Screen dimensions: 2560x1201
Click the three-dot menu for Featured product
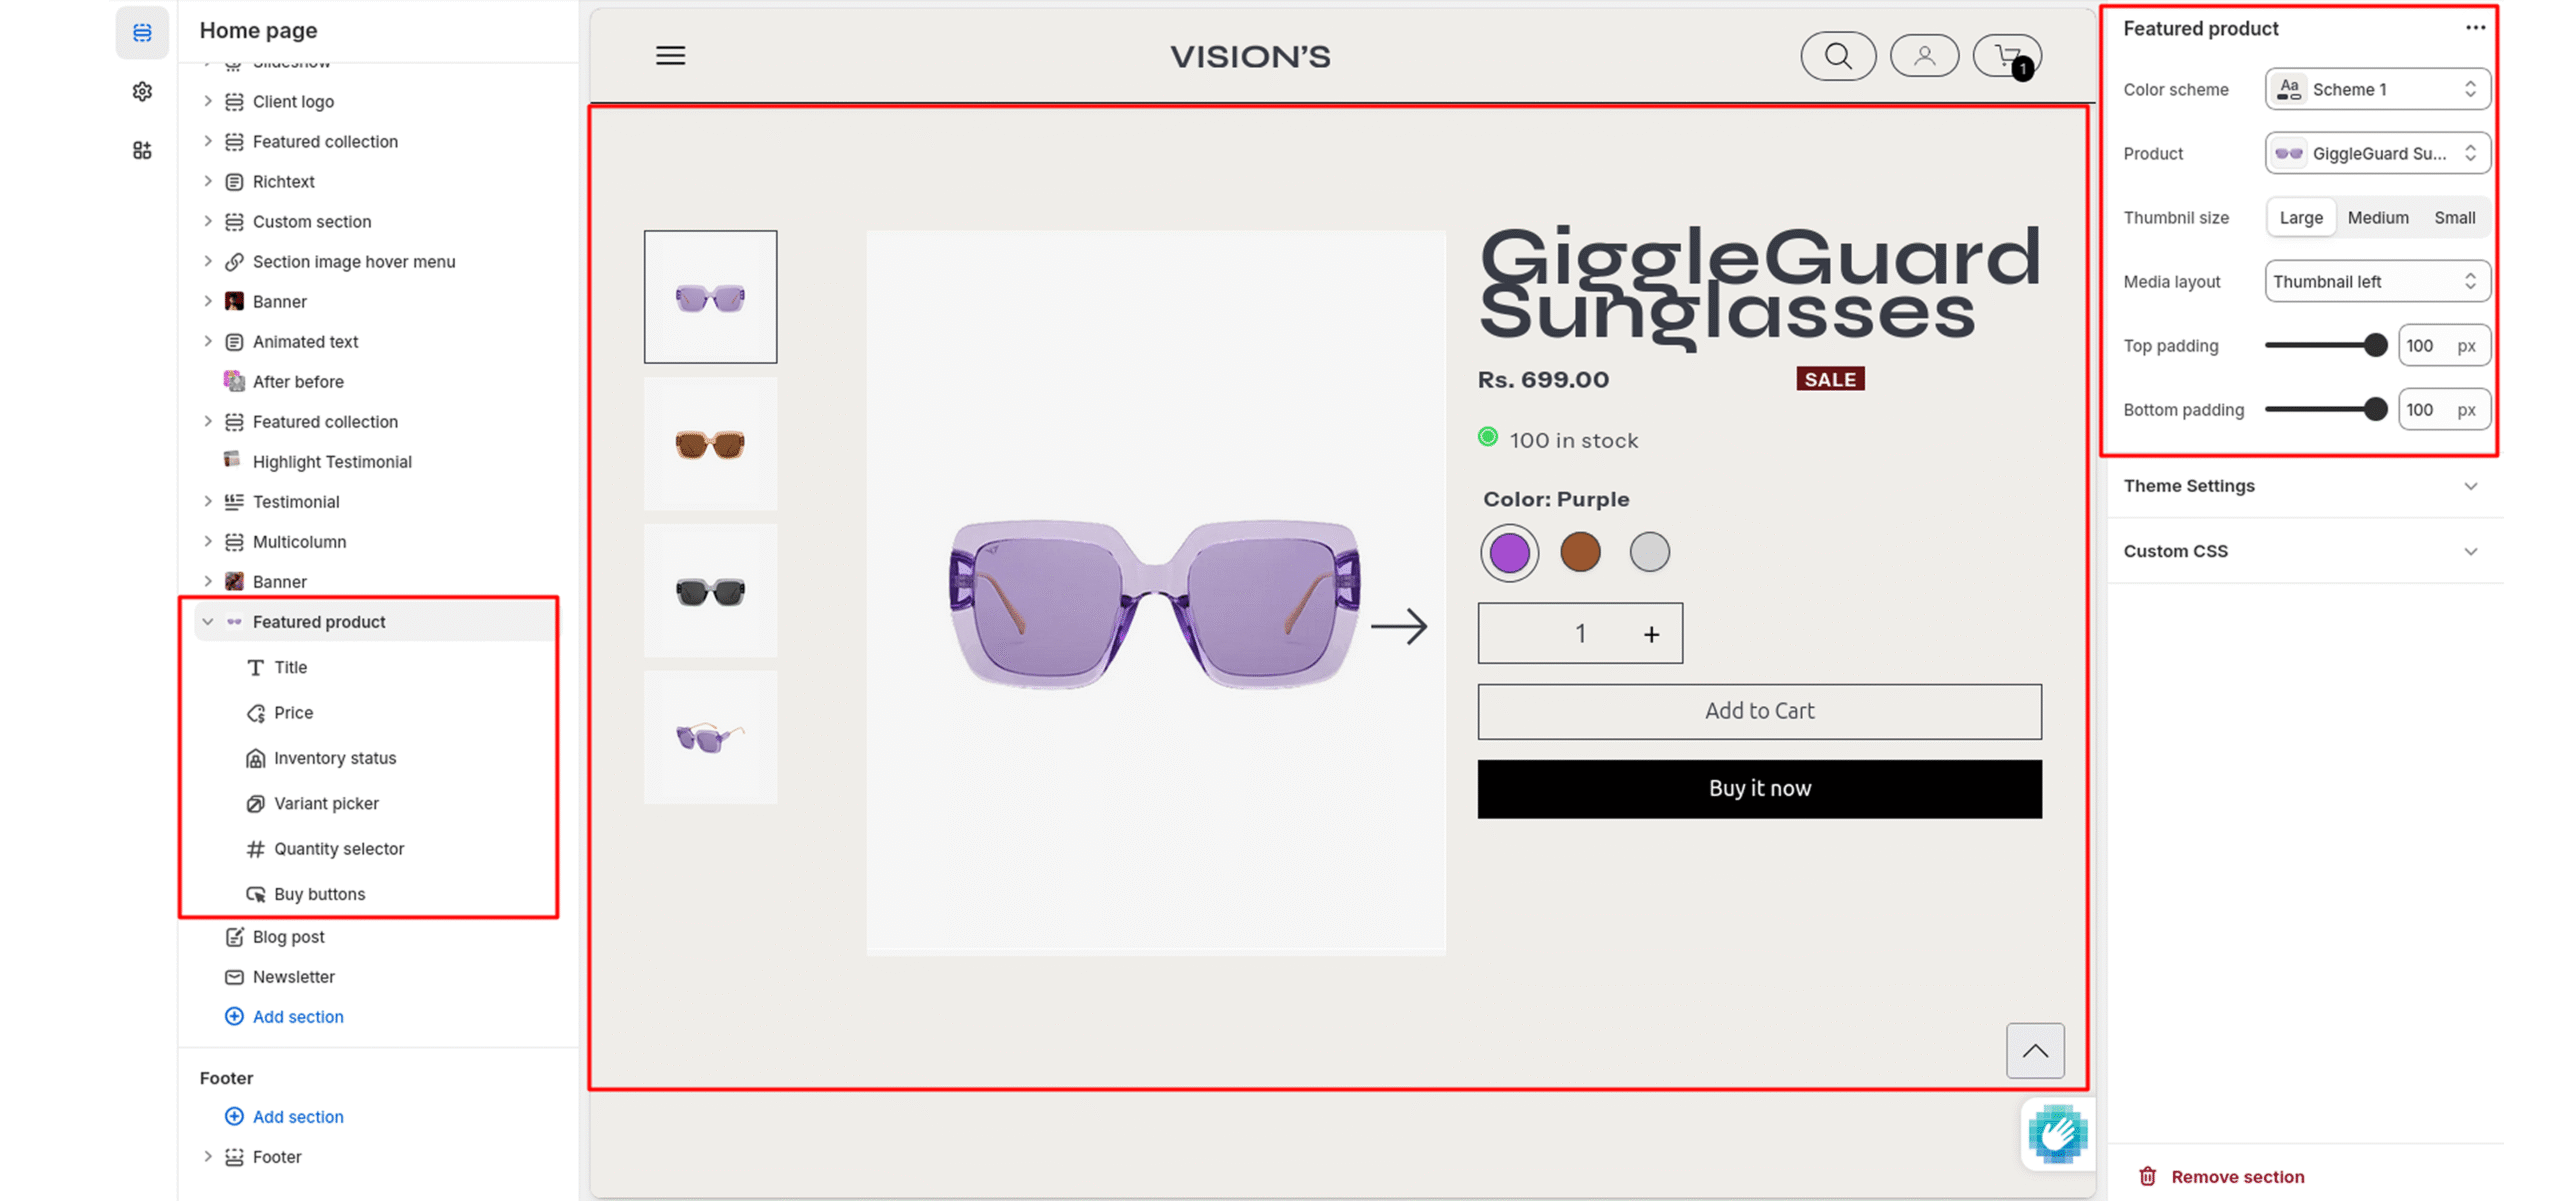(x=2475, y=28)
